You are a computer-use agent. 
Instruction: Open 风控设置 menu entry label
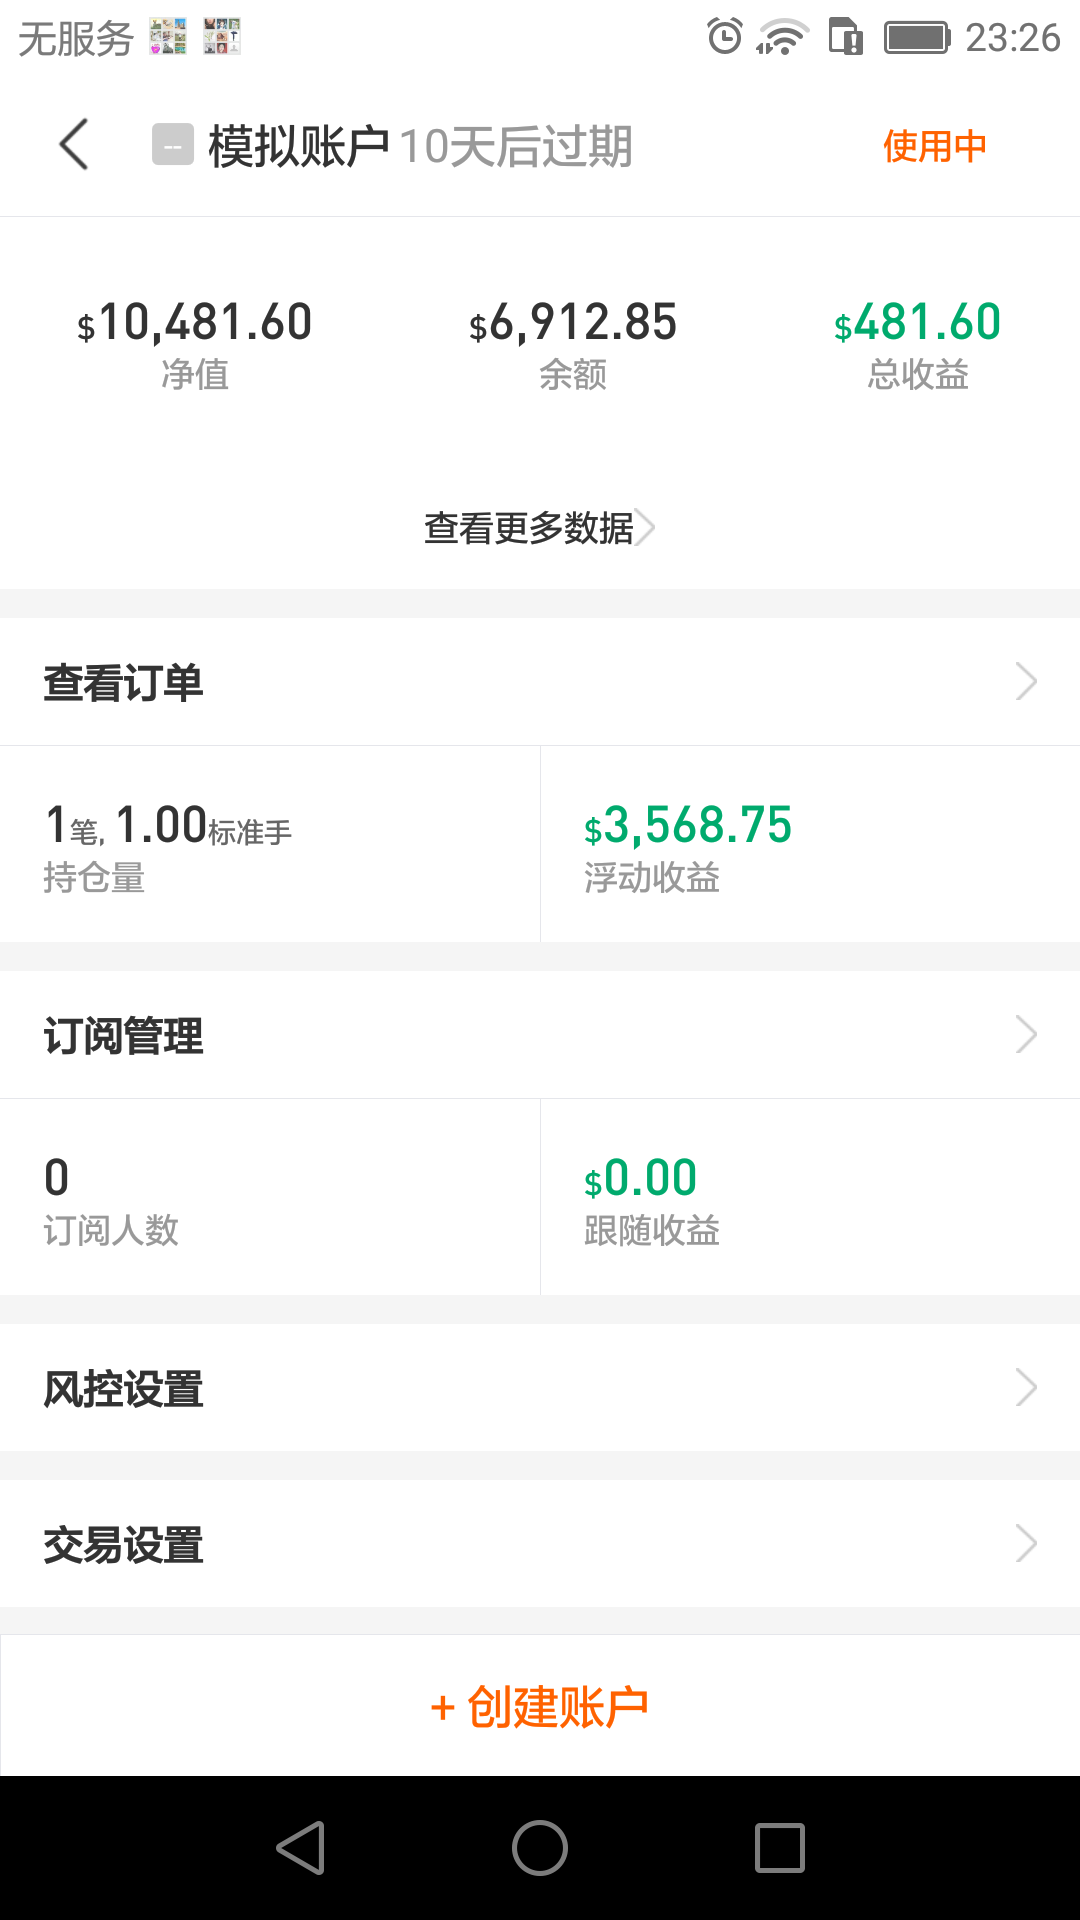click(x=124, y=1389)
